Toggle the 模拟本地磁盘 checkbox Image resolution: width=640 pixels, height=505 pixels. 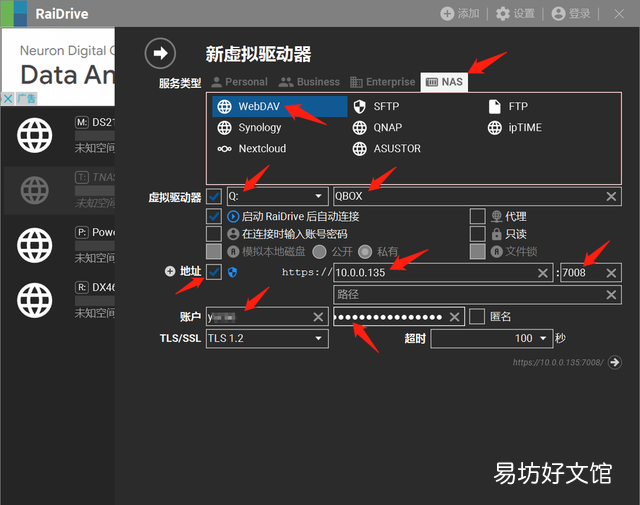pyautogui.click(x=214, y=251)
